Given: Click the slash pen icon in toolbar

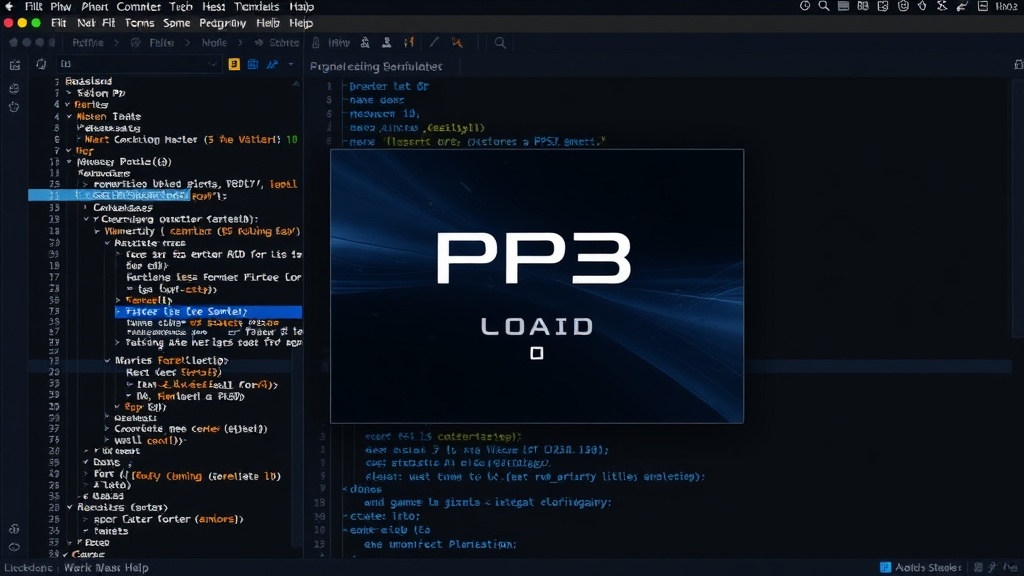Looking at the screenshot, I should [434, 42].
